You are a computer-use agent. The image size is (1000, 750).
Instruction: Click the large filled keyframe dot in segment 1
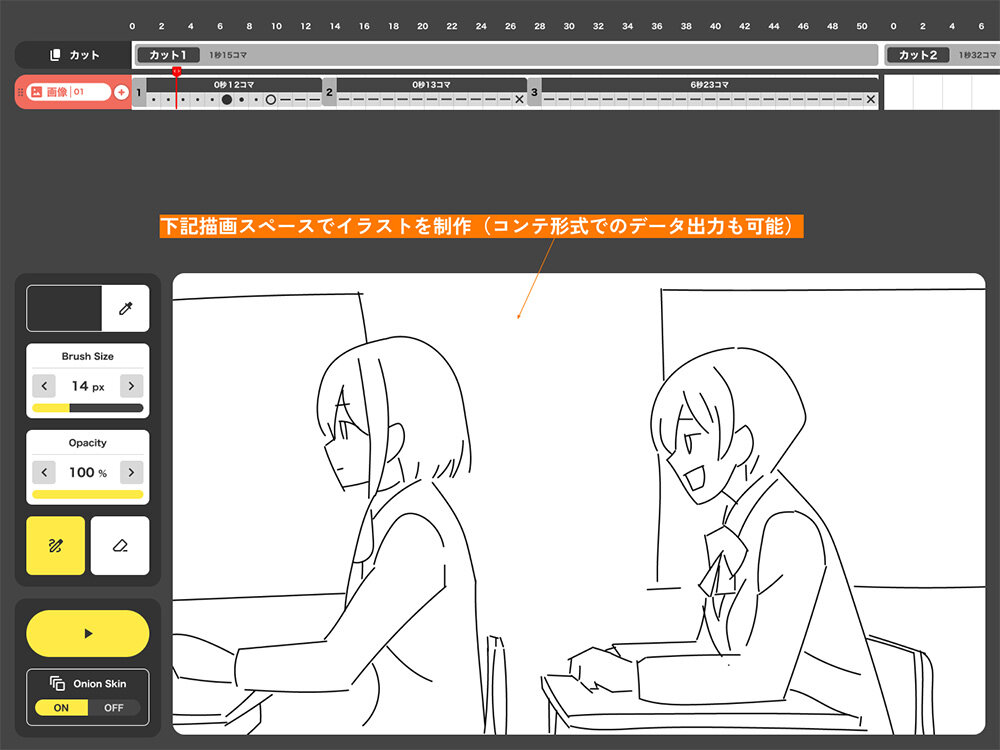227,100
